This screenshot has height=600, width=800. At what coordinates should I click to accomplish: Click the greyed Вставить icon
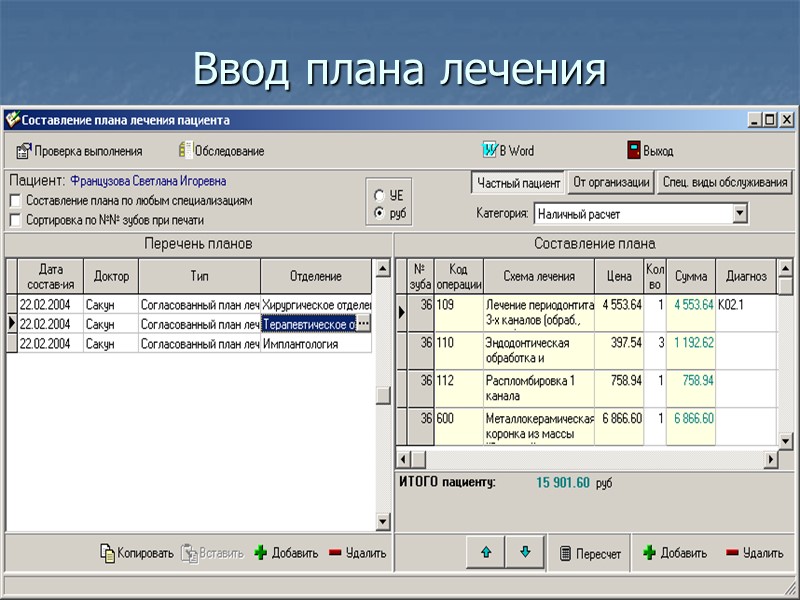coord(189,554)
